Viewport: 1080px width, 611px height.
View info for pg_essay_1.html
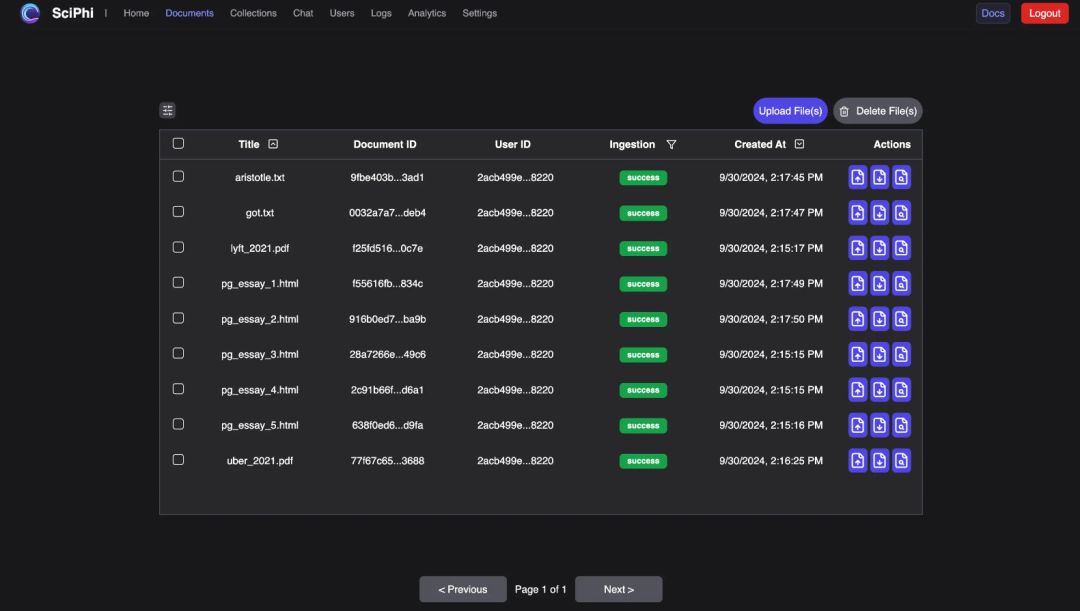tap(902, 283)
